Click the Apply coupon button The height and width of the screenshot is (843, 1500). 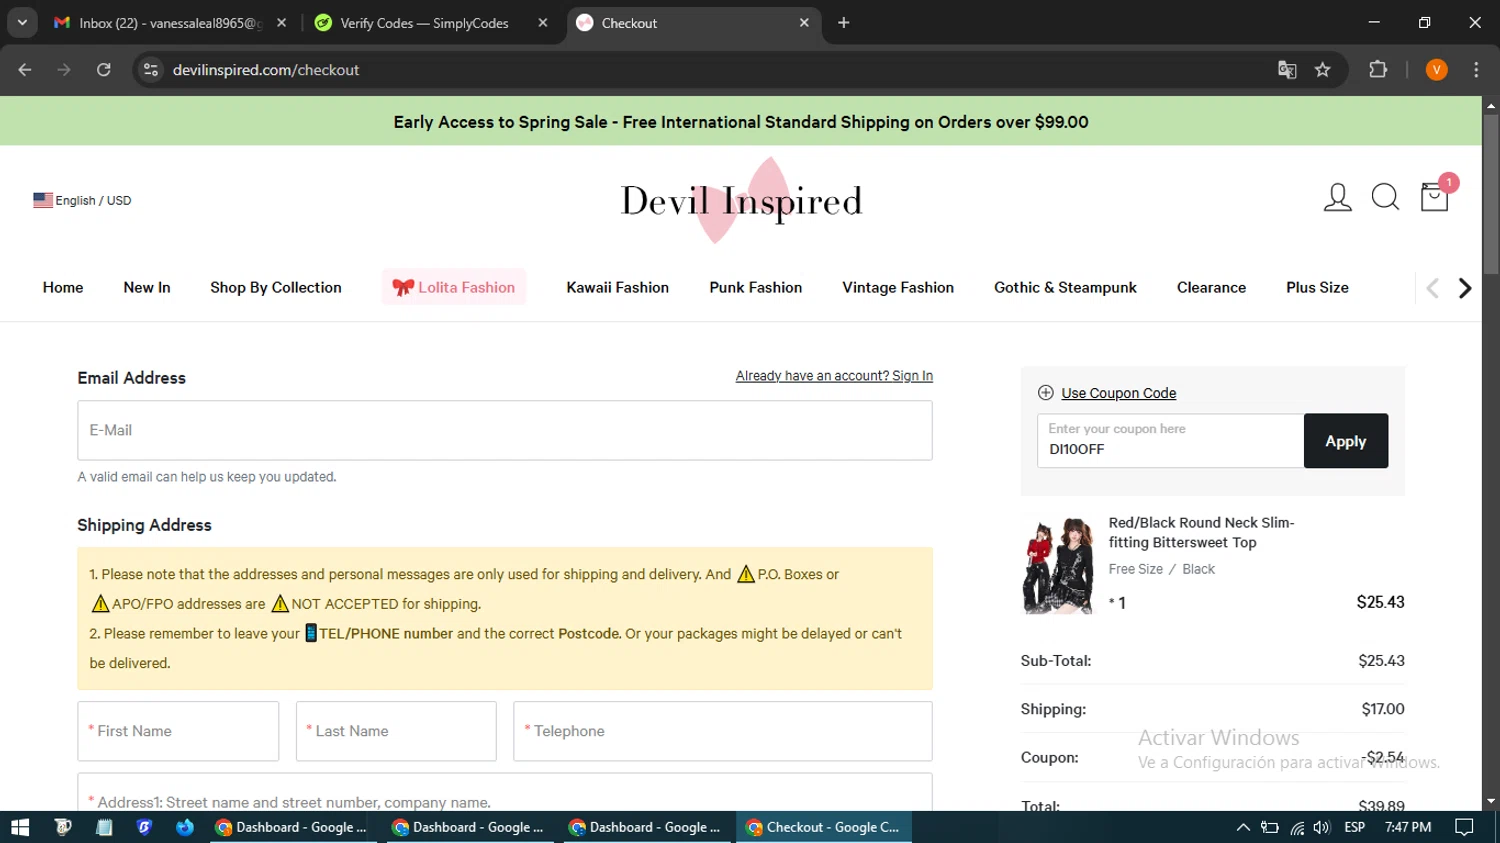tap(1346, 441)
